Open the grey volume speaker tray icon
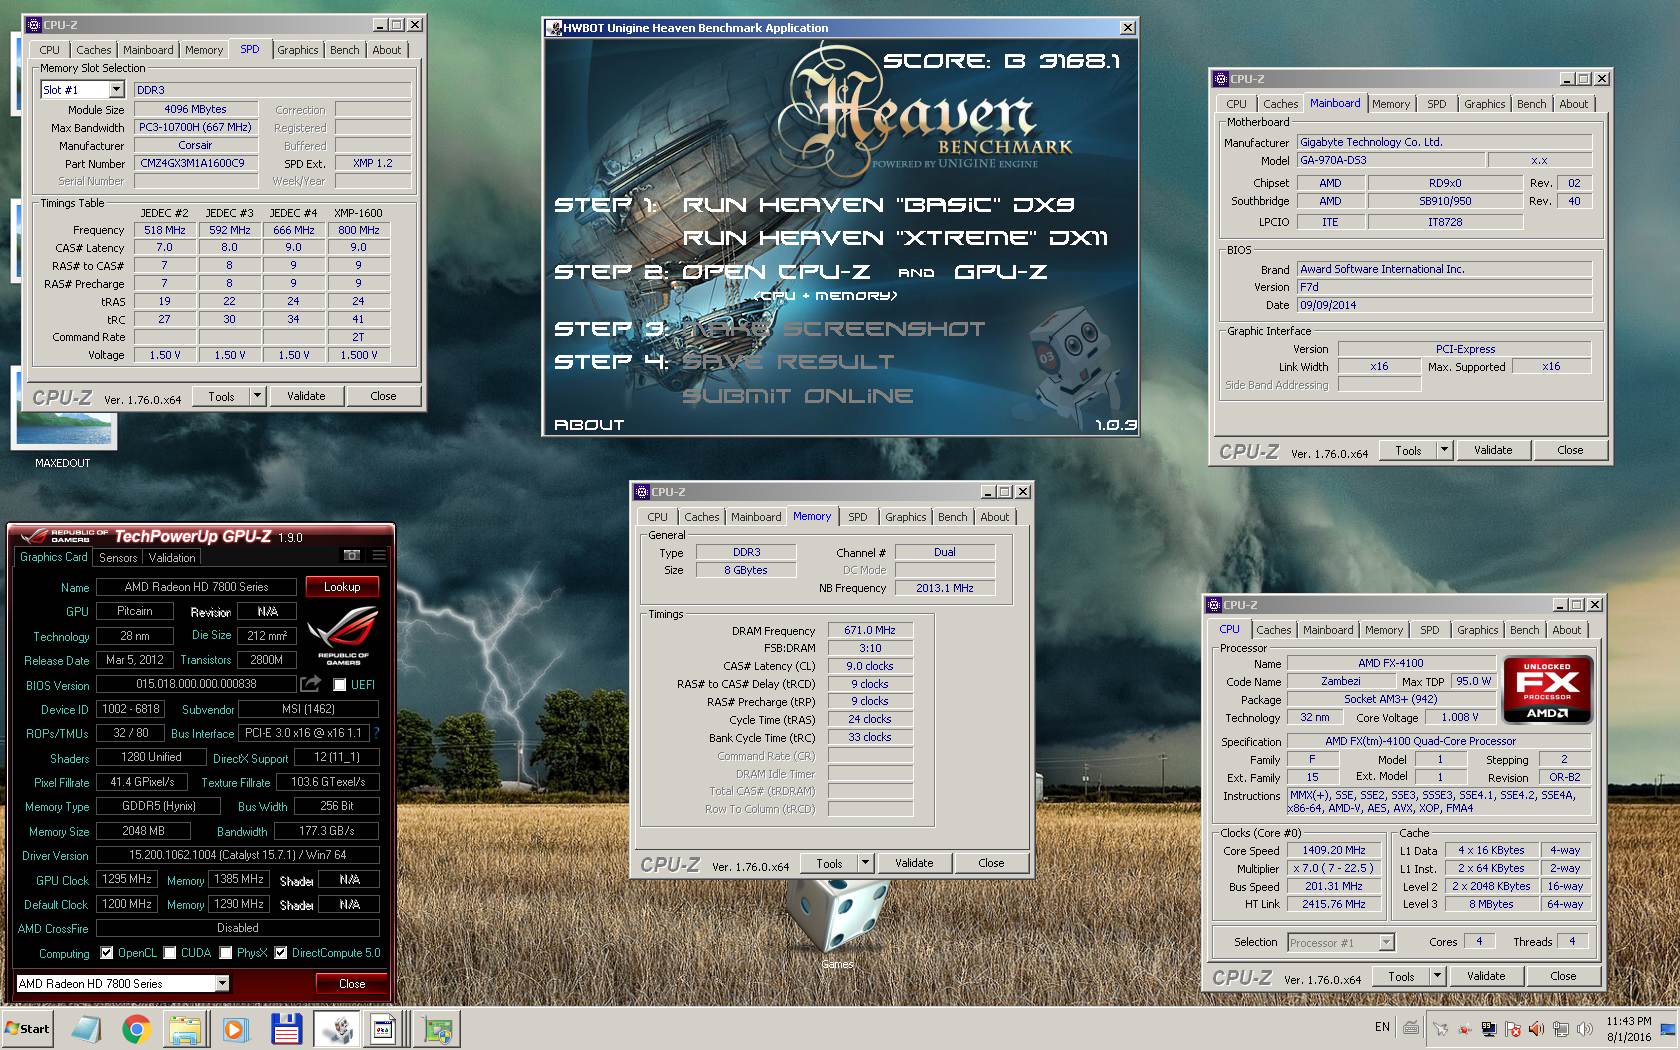 (1585, 1028)
